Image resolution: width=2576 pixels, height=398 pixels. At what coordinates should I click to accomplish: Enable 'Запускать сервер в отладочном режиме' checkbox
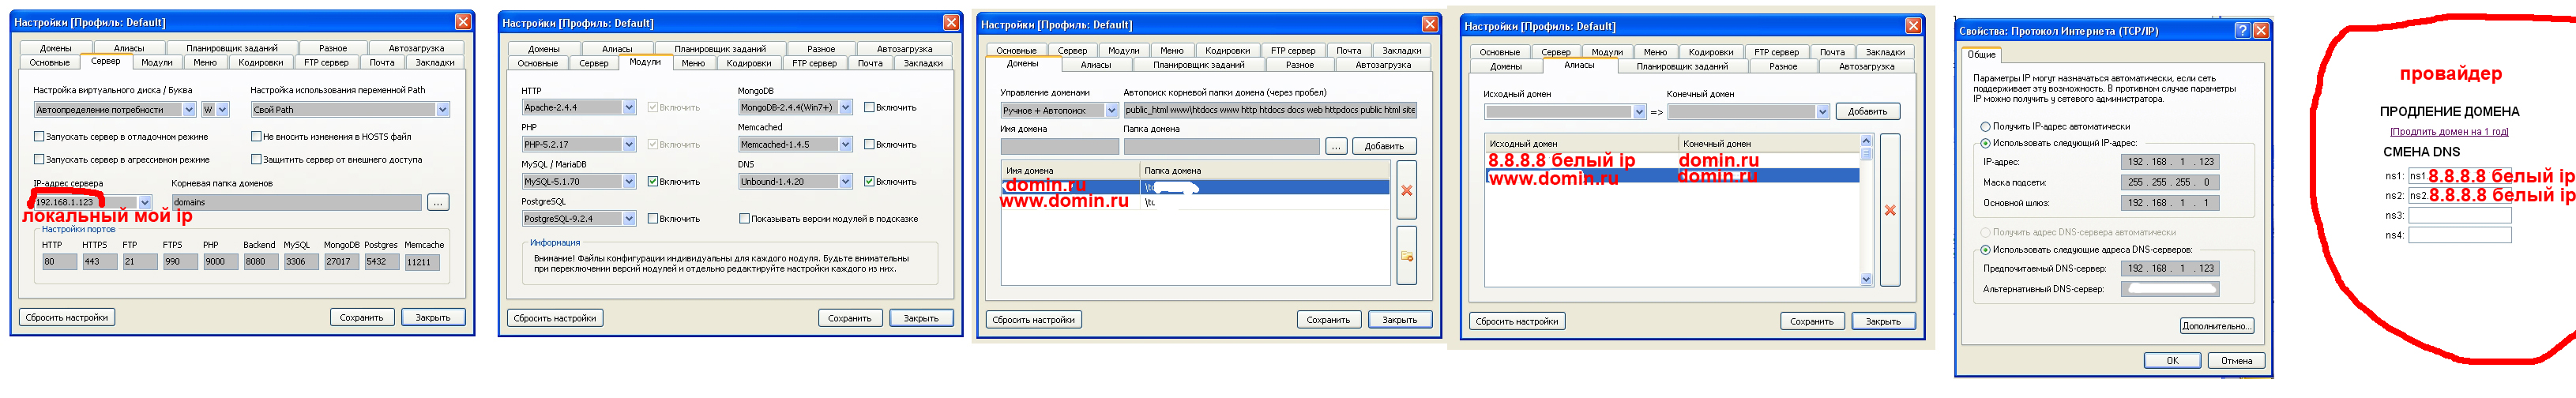(40, 137)
